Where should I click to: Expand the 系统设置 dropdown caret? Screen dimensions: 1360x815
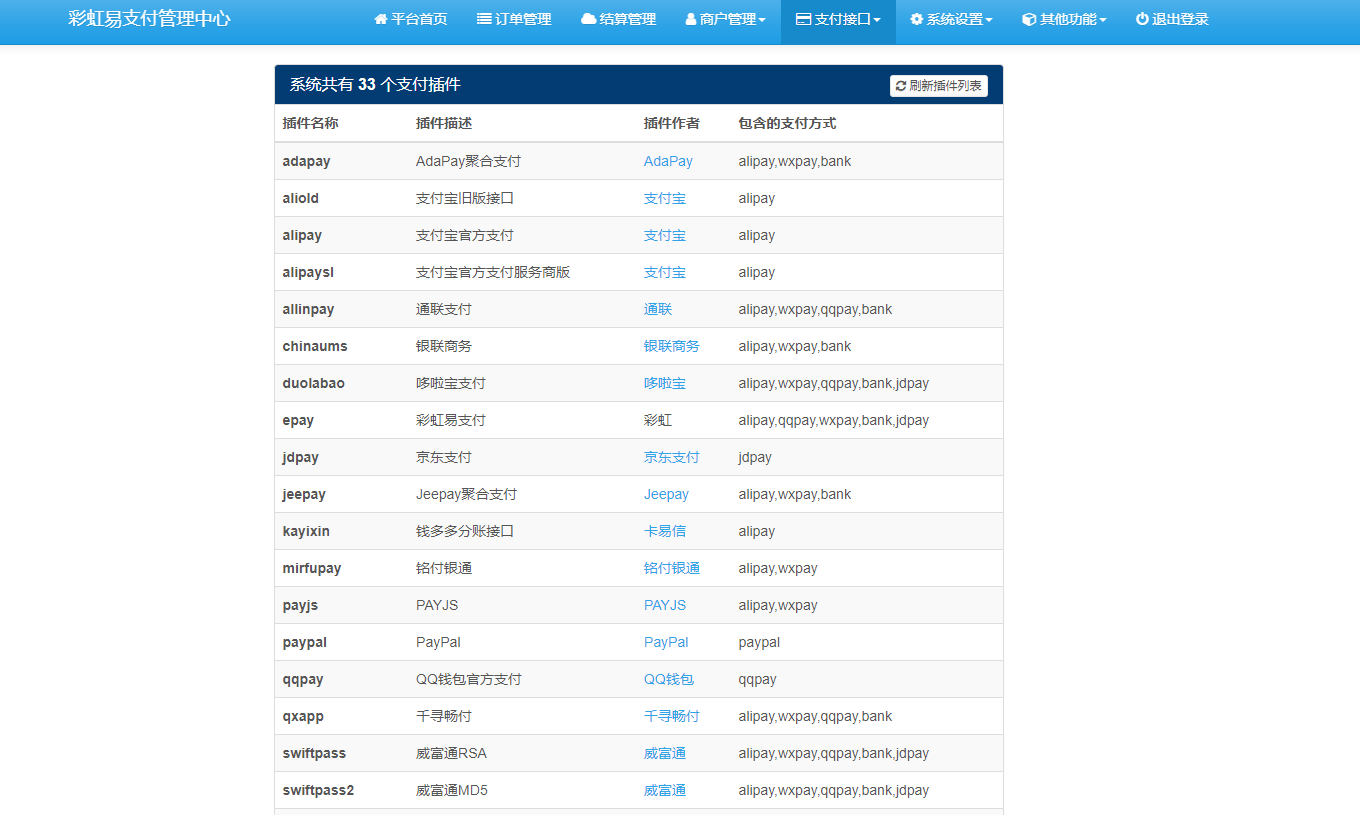coord(989,21)
